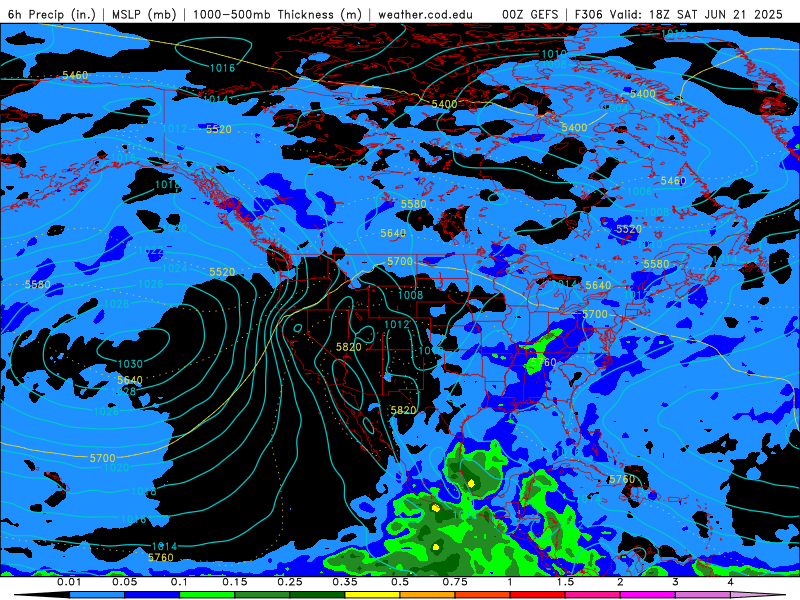
Task: Click the legend value 4
Action: [x=731, y=582]
